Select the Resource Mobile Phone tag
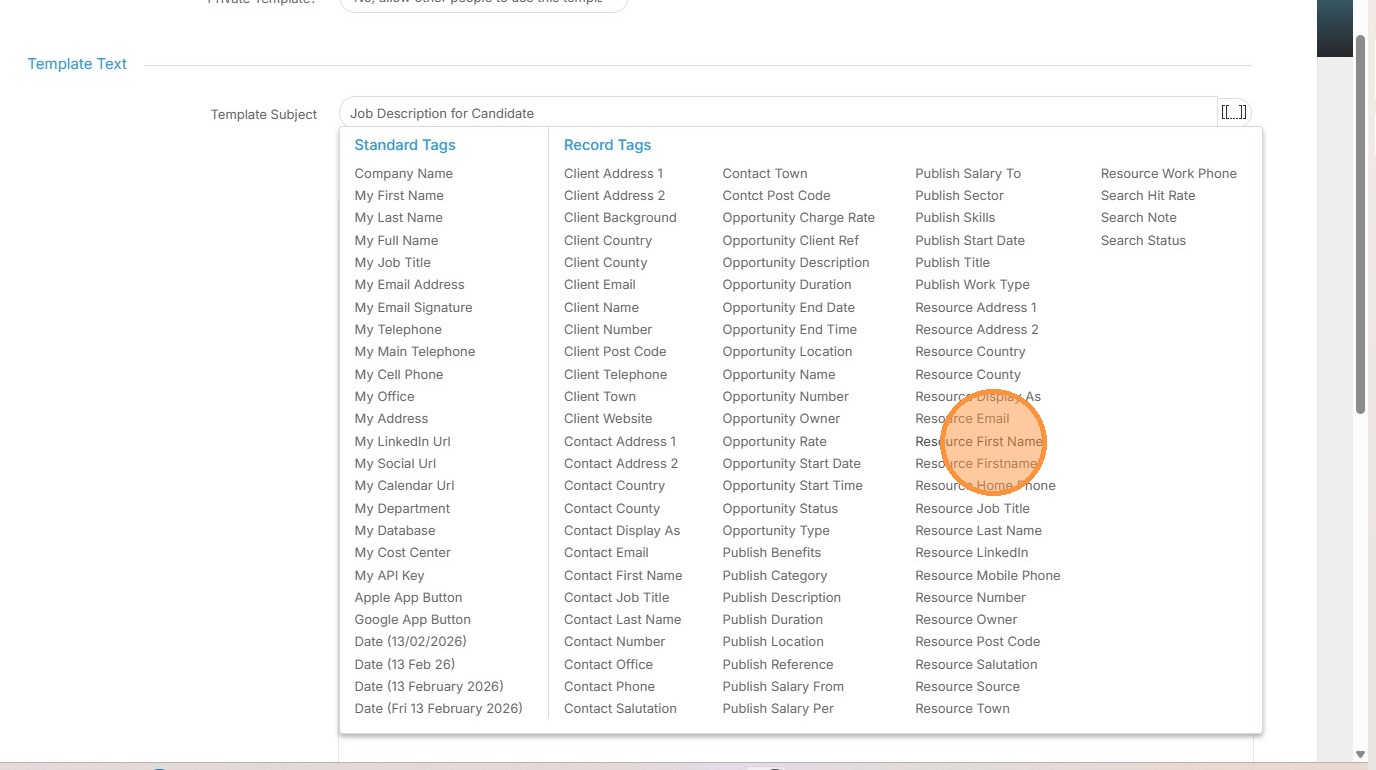The width and height of the screenshot is (1376, 770). (988, 575)
